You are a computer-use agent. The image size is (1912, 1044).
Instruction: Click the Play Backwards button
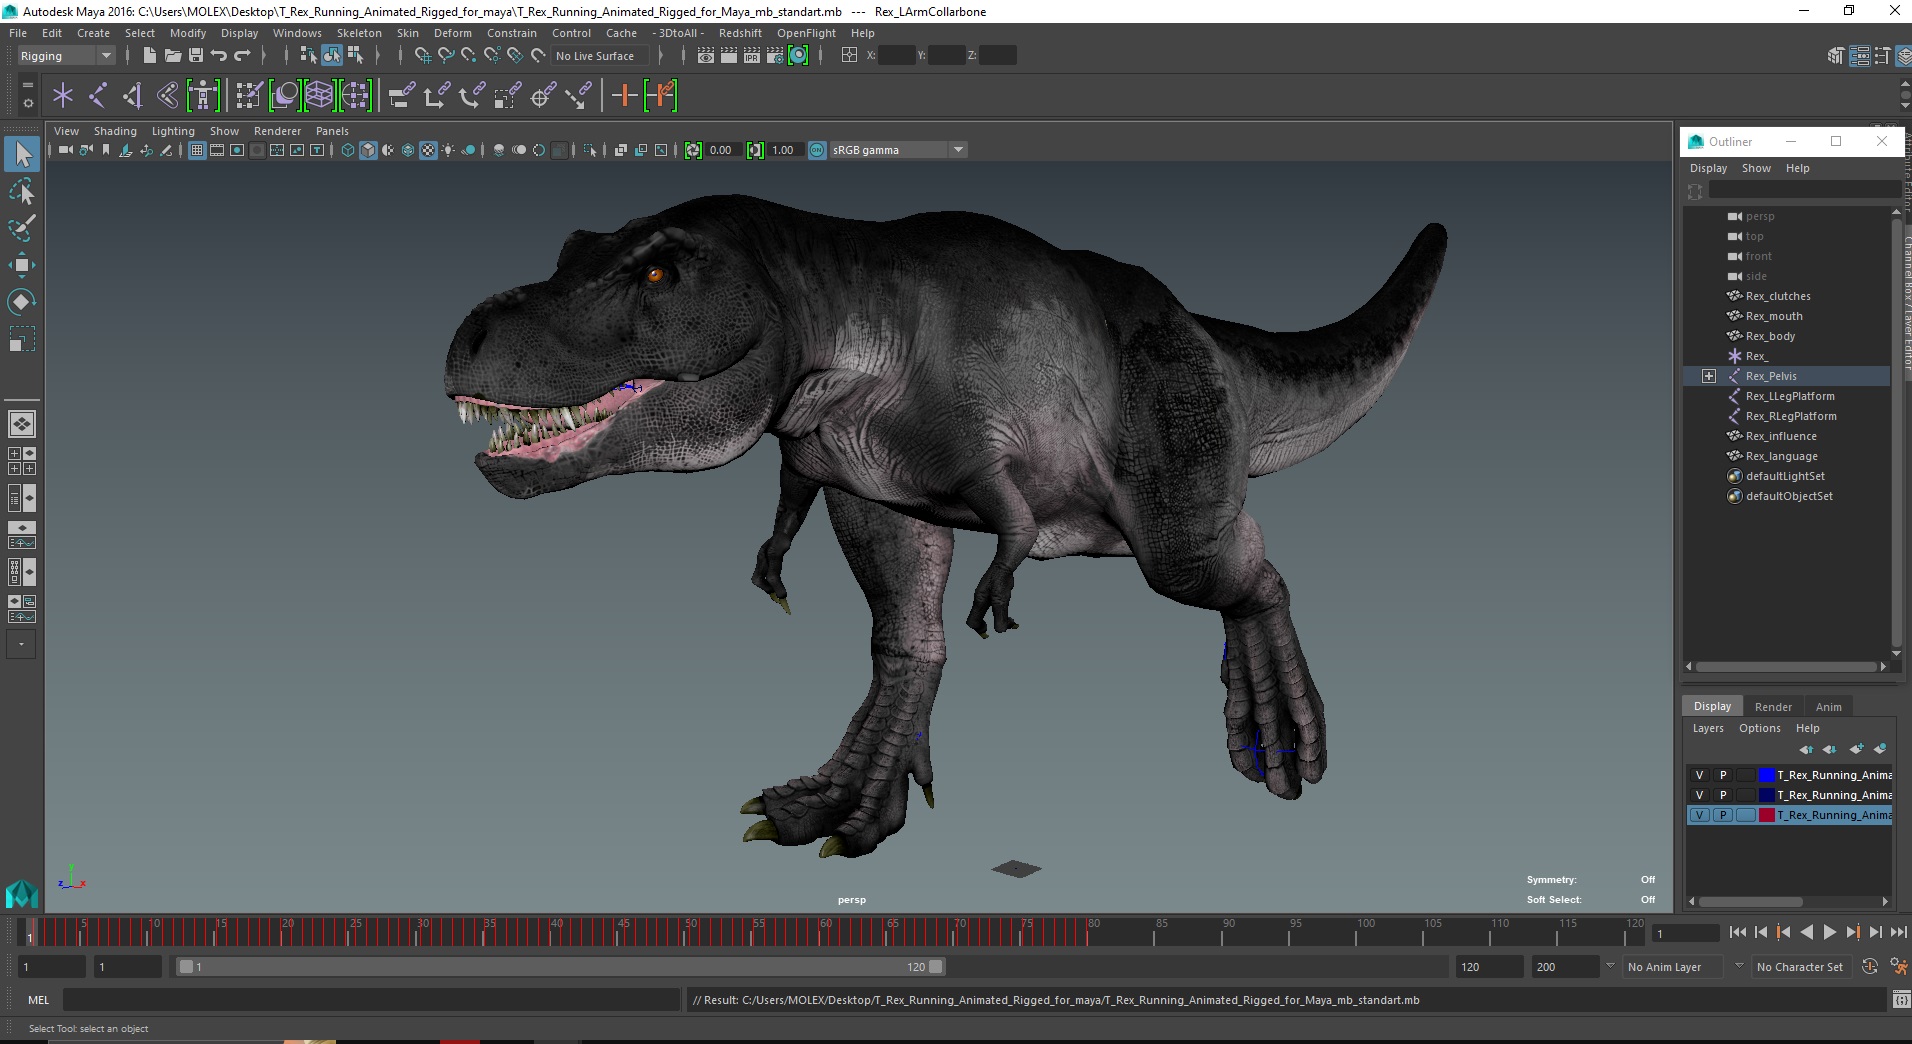point(1806,932)
